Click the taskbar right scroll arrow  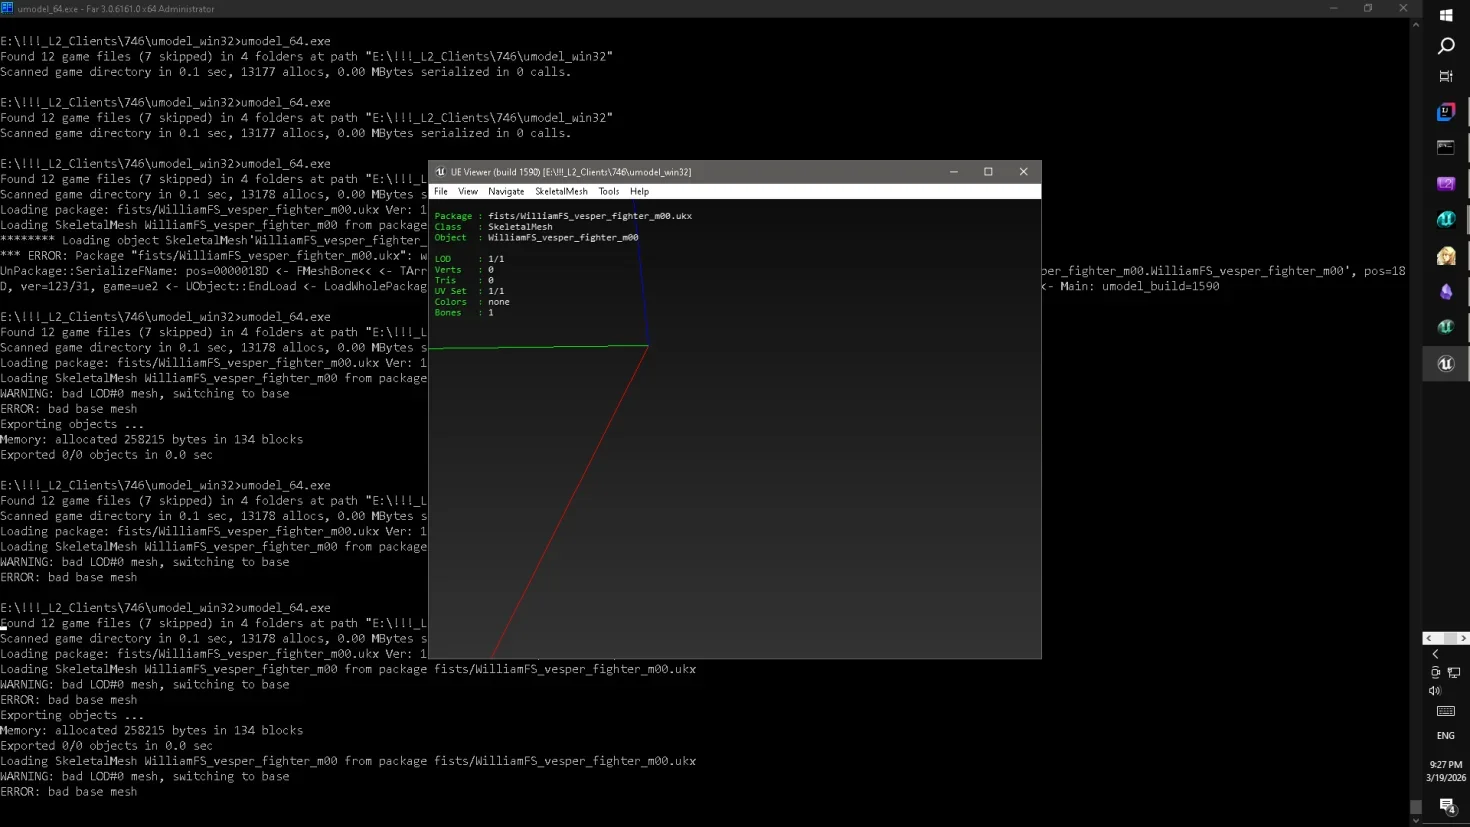click(1463, 638)
